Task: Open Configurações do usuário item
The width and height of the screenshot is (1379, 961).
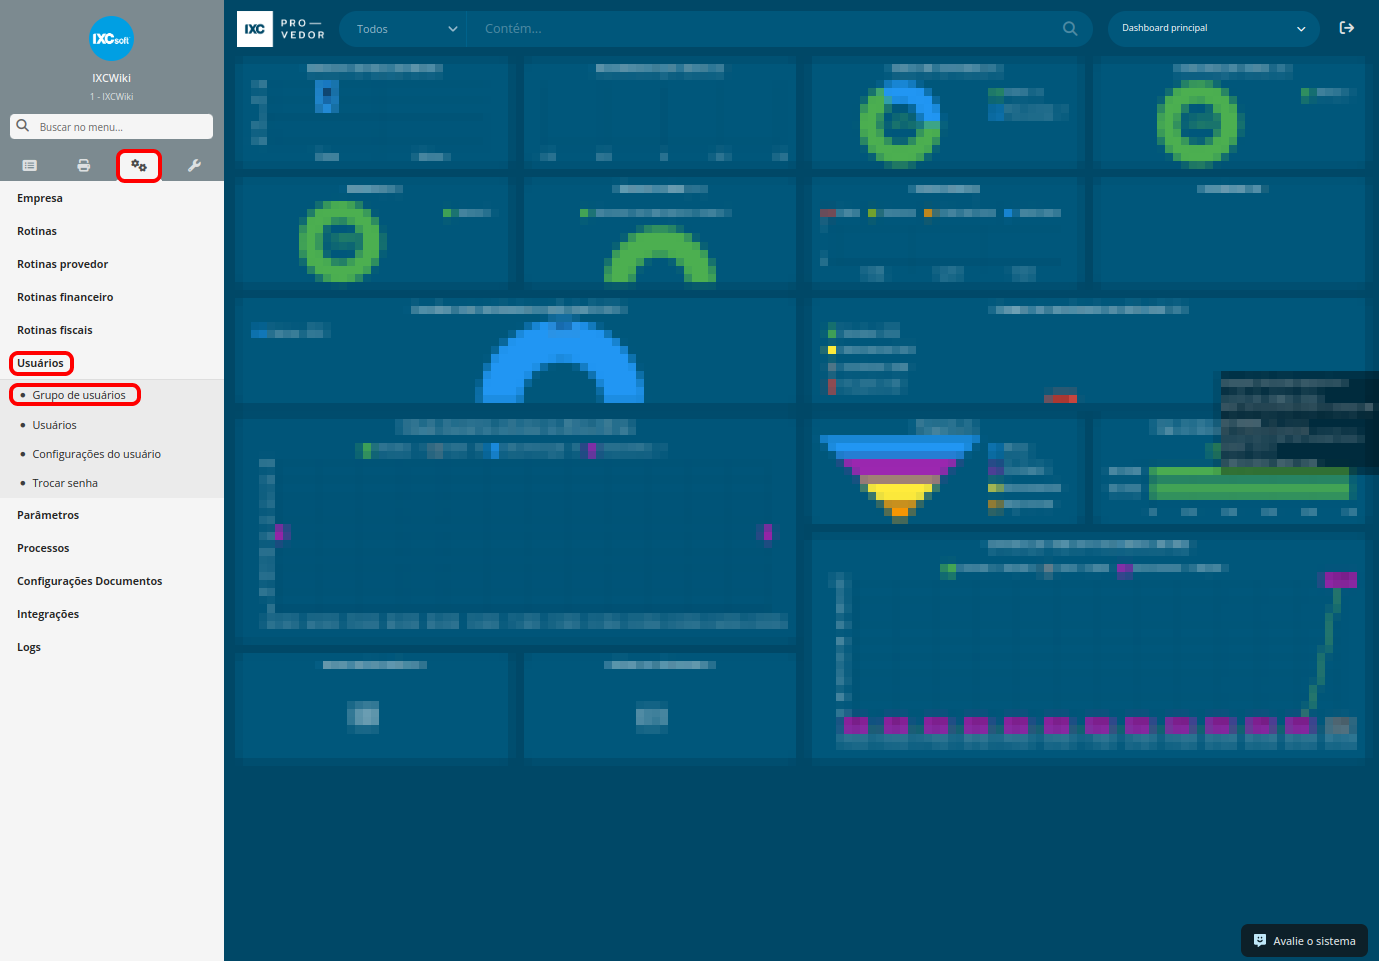Action: coord(96,454)
